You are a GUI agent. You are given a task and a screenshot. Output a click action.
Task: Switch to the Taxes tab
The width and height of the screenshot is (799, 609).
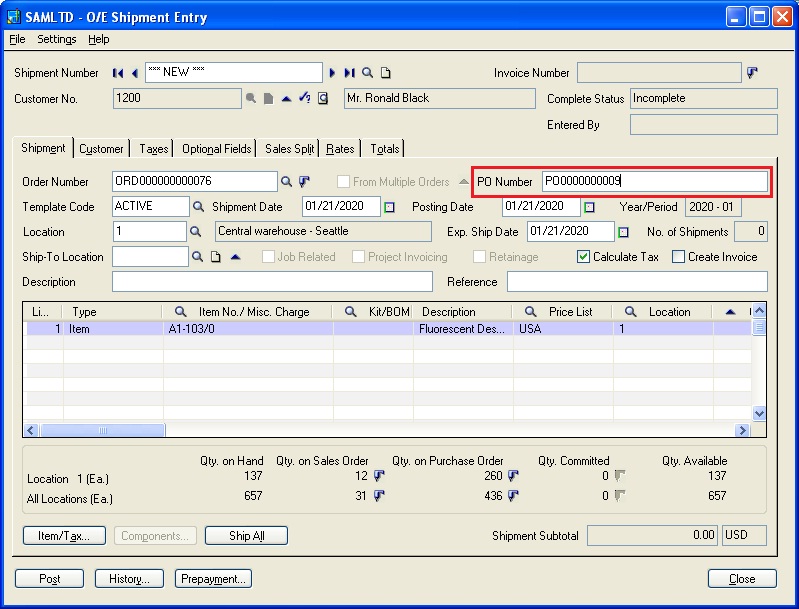pos(154,149)
